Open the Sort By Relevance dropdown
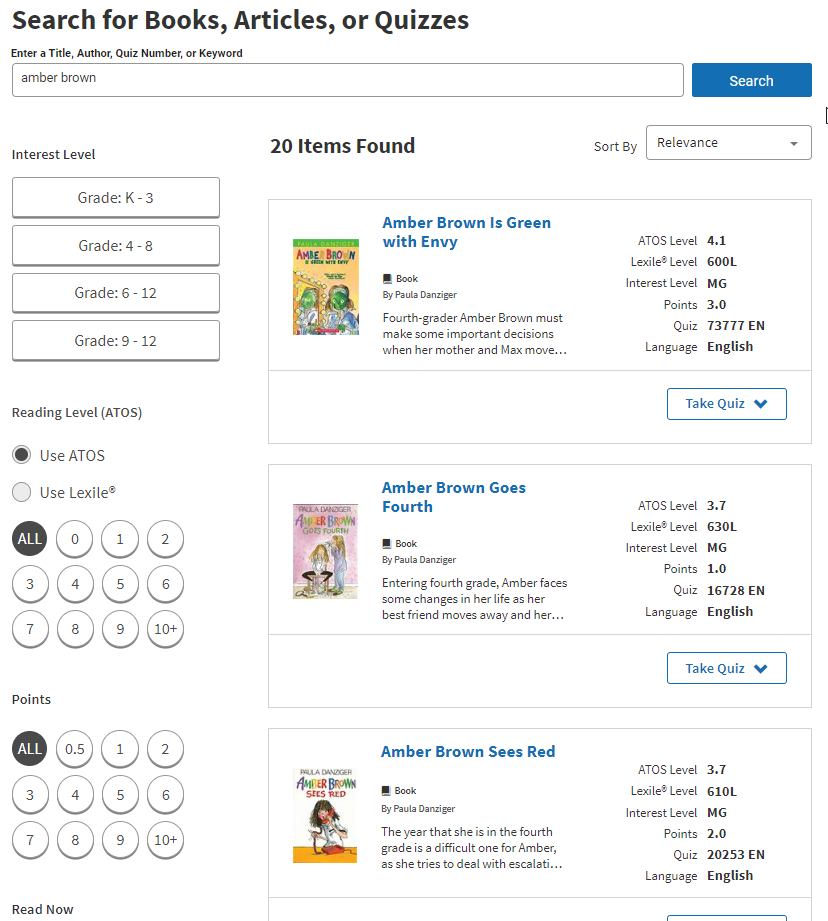Image resolution: width=828 pixels, height=921 pixels. coord(728,143)
